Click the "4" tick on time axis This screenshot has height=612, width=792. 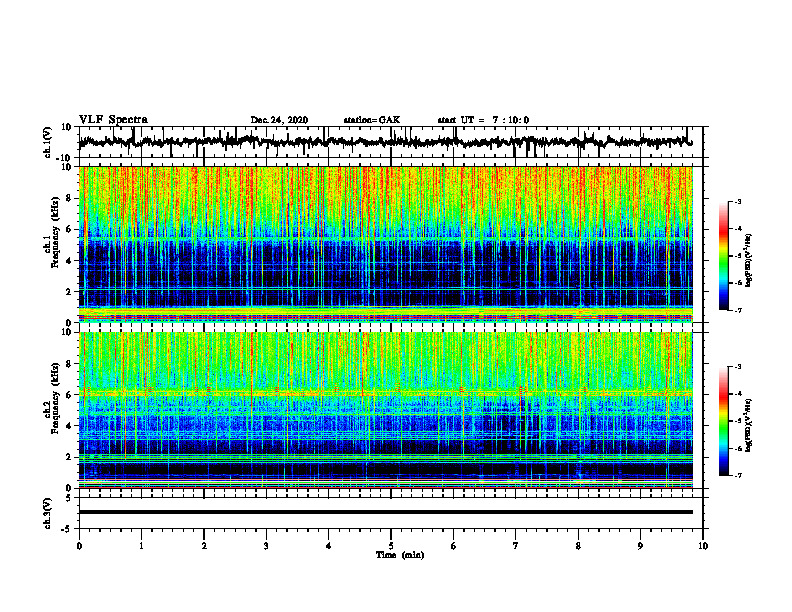click(329, 546)
